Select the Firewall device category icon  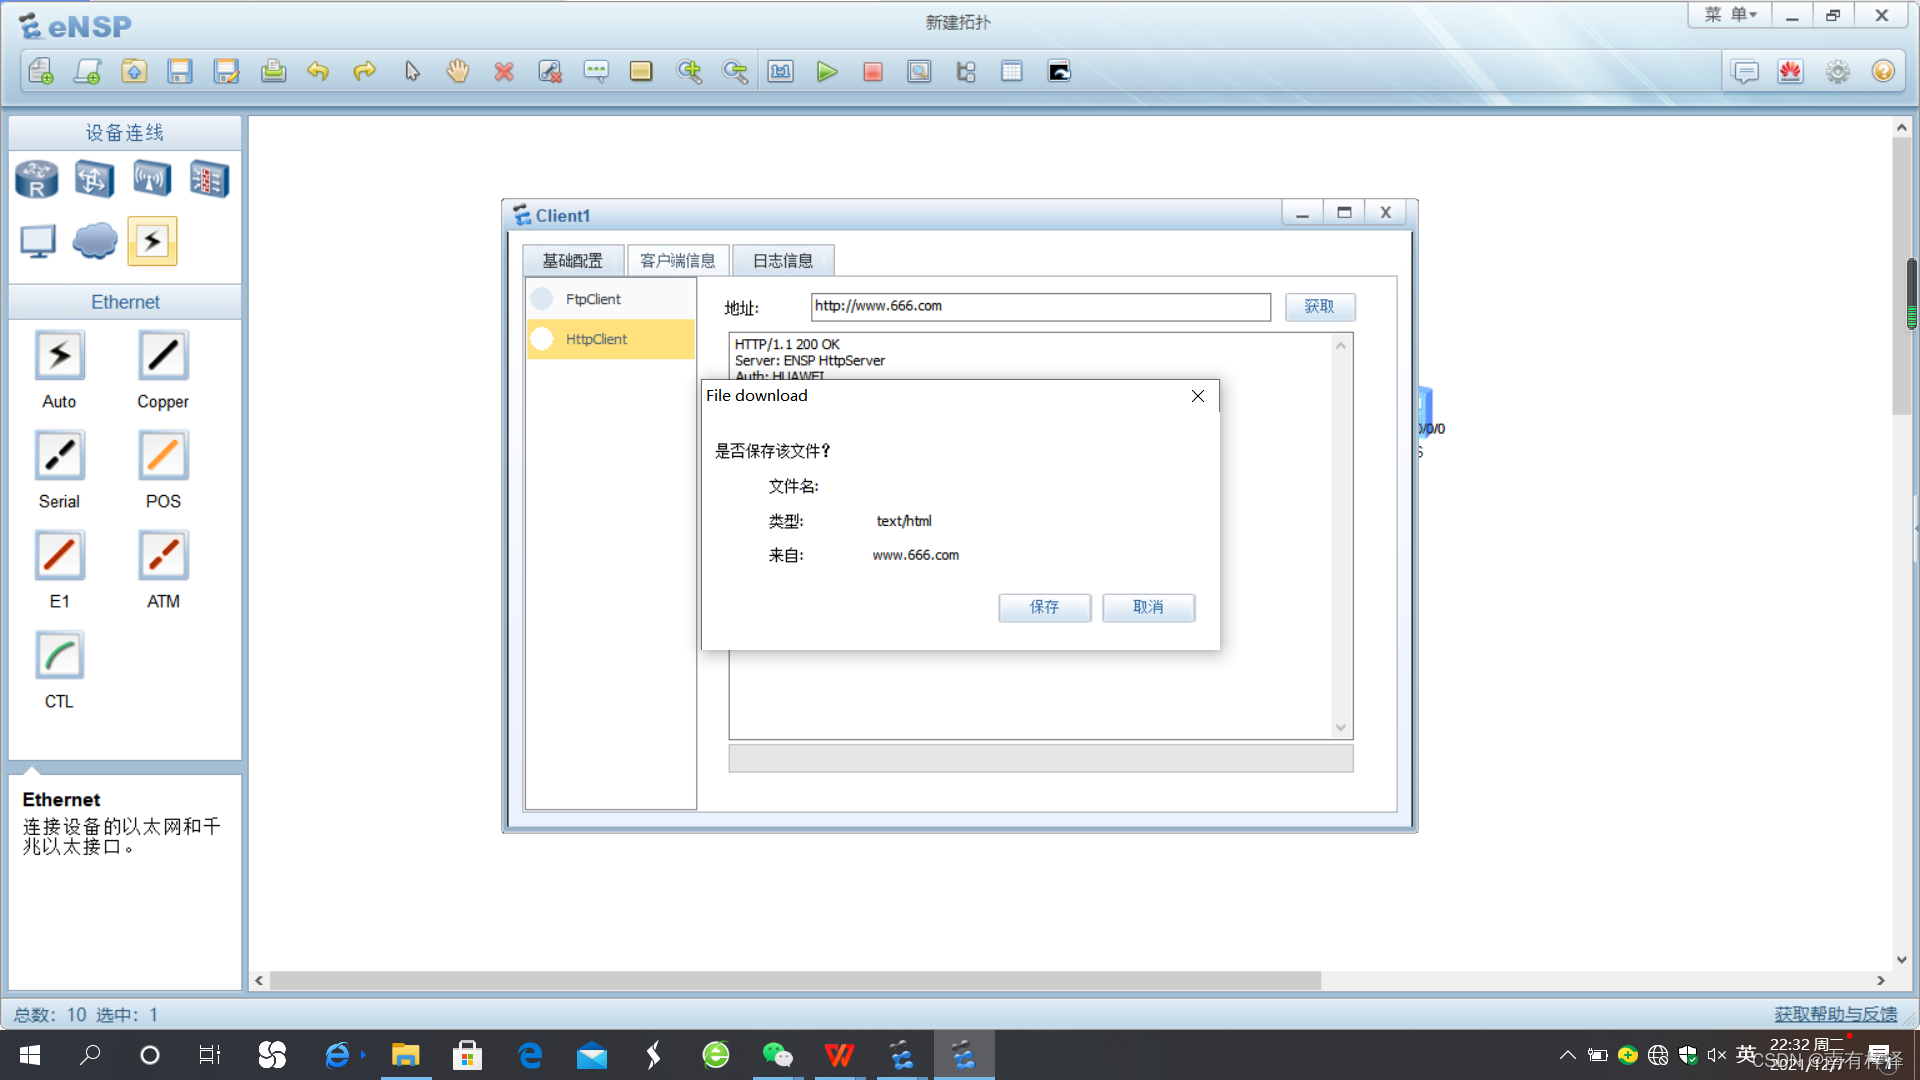click(209, 180)
